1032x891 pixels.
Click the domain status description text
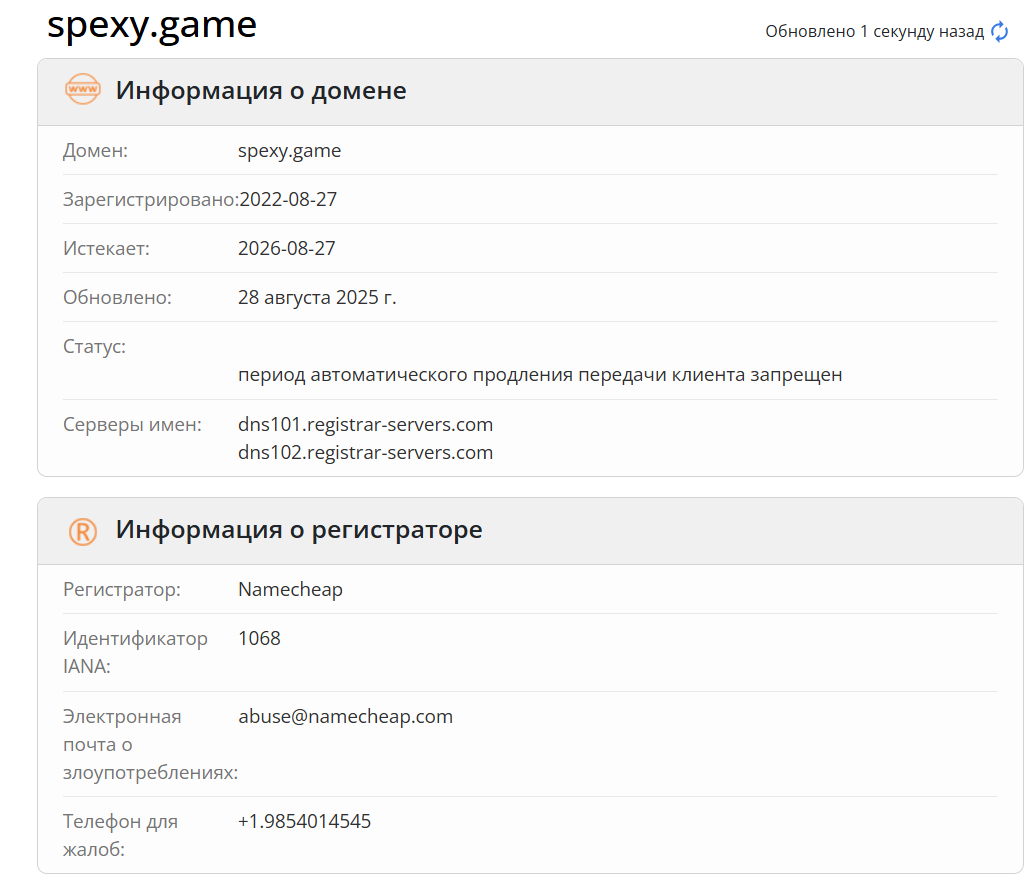[x=540, y=375]
